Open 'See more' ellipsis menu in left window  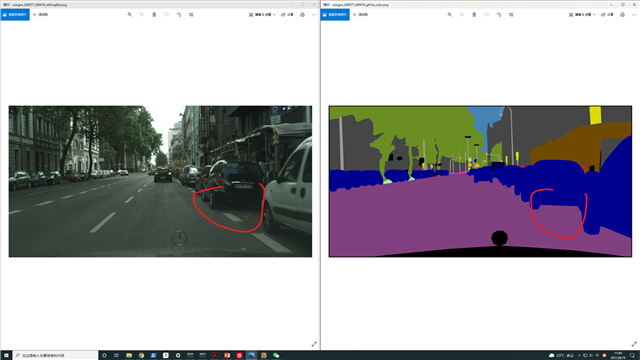[x=314, y=15]
